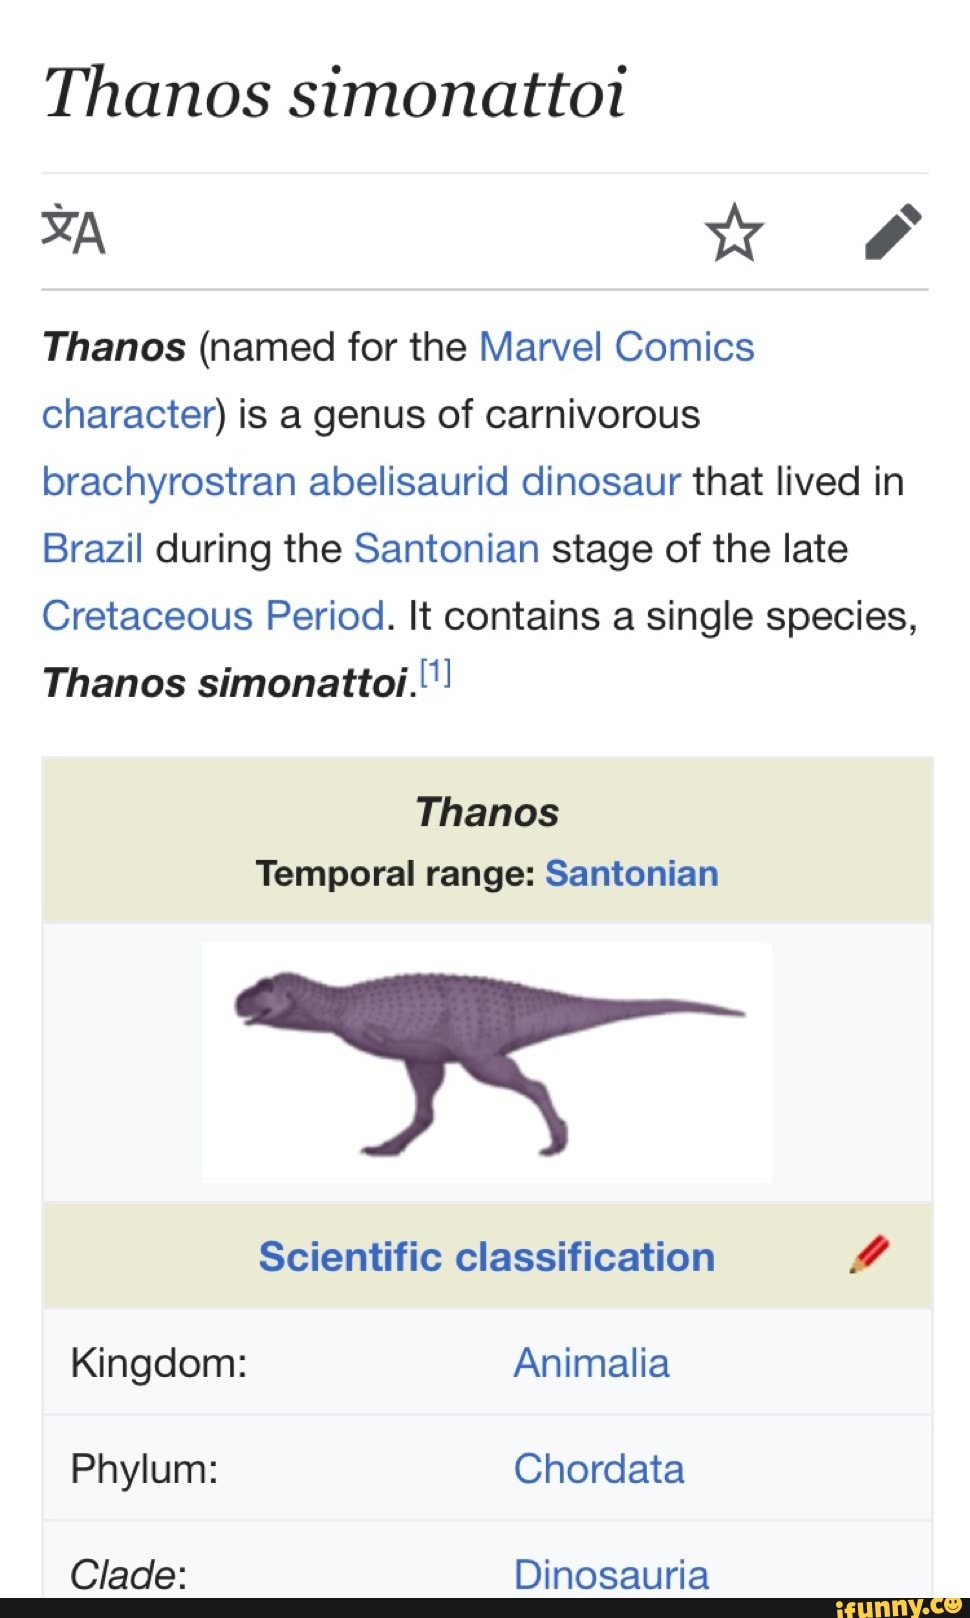Follow the Chordata phylum link
The height and width of the screenshot is (1618, 970).
598,1469
